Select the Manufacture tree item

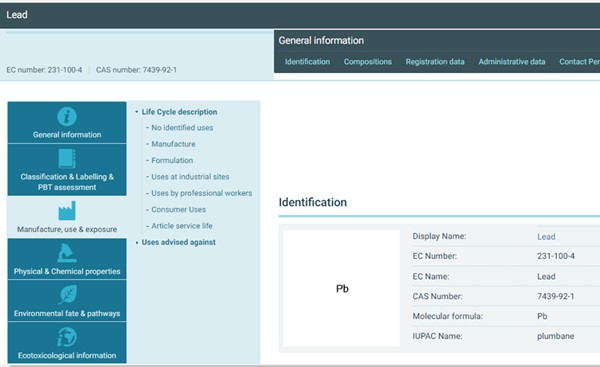(x=173, y=144)
